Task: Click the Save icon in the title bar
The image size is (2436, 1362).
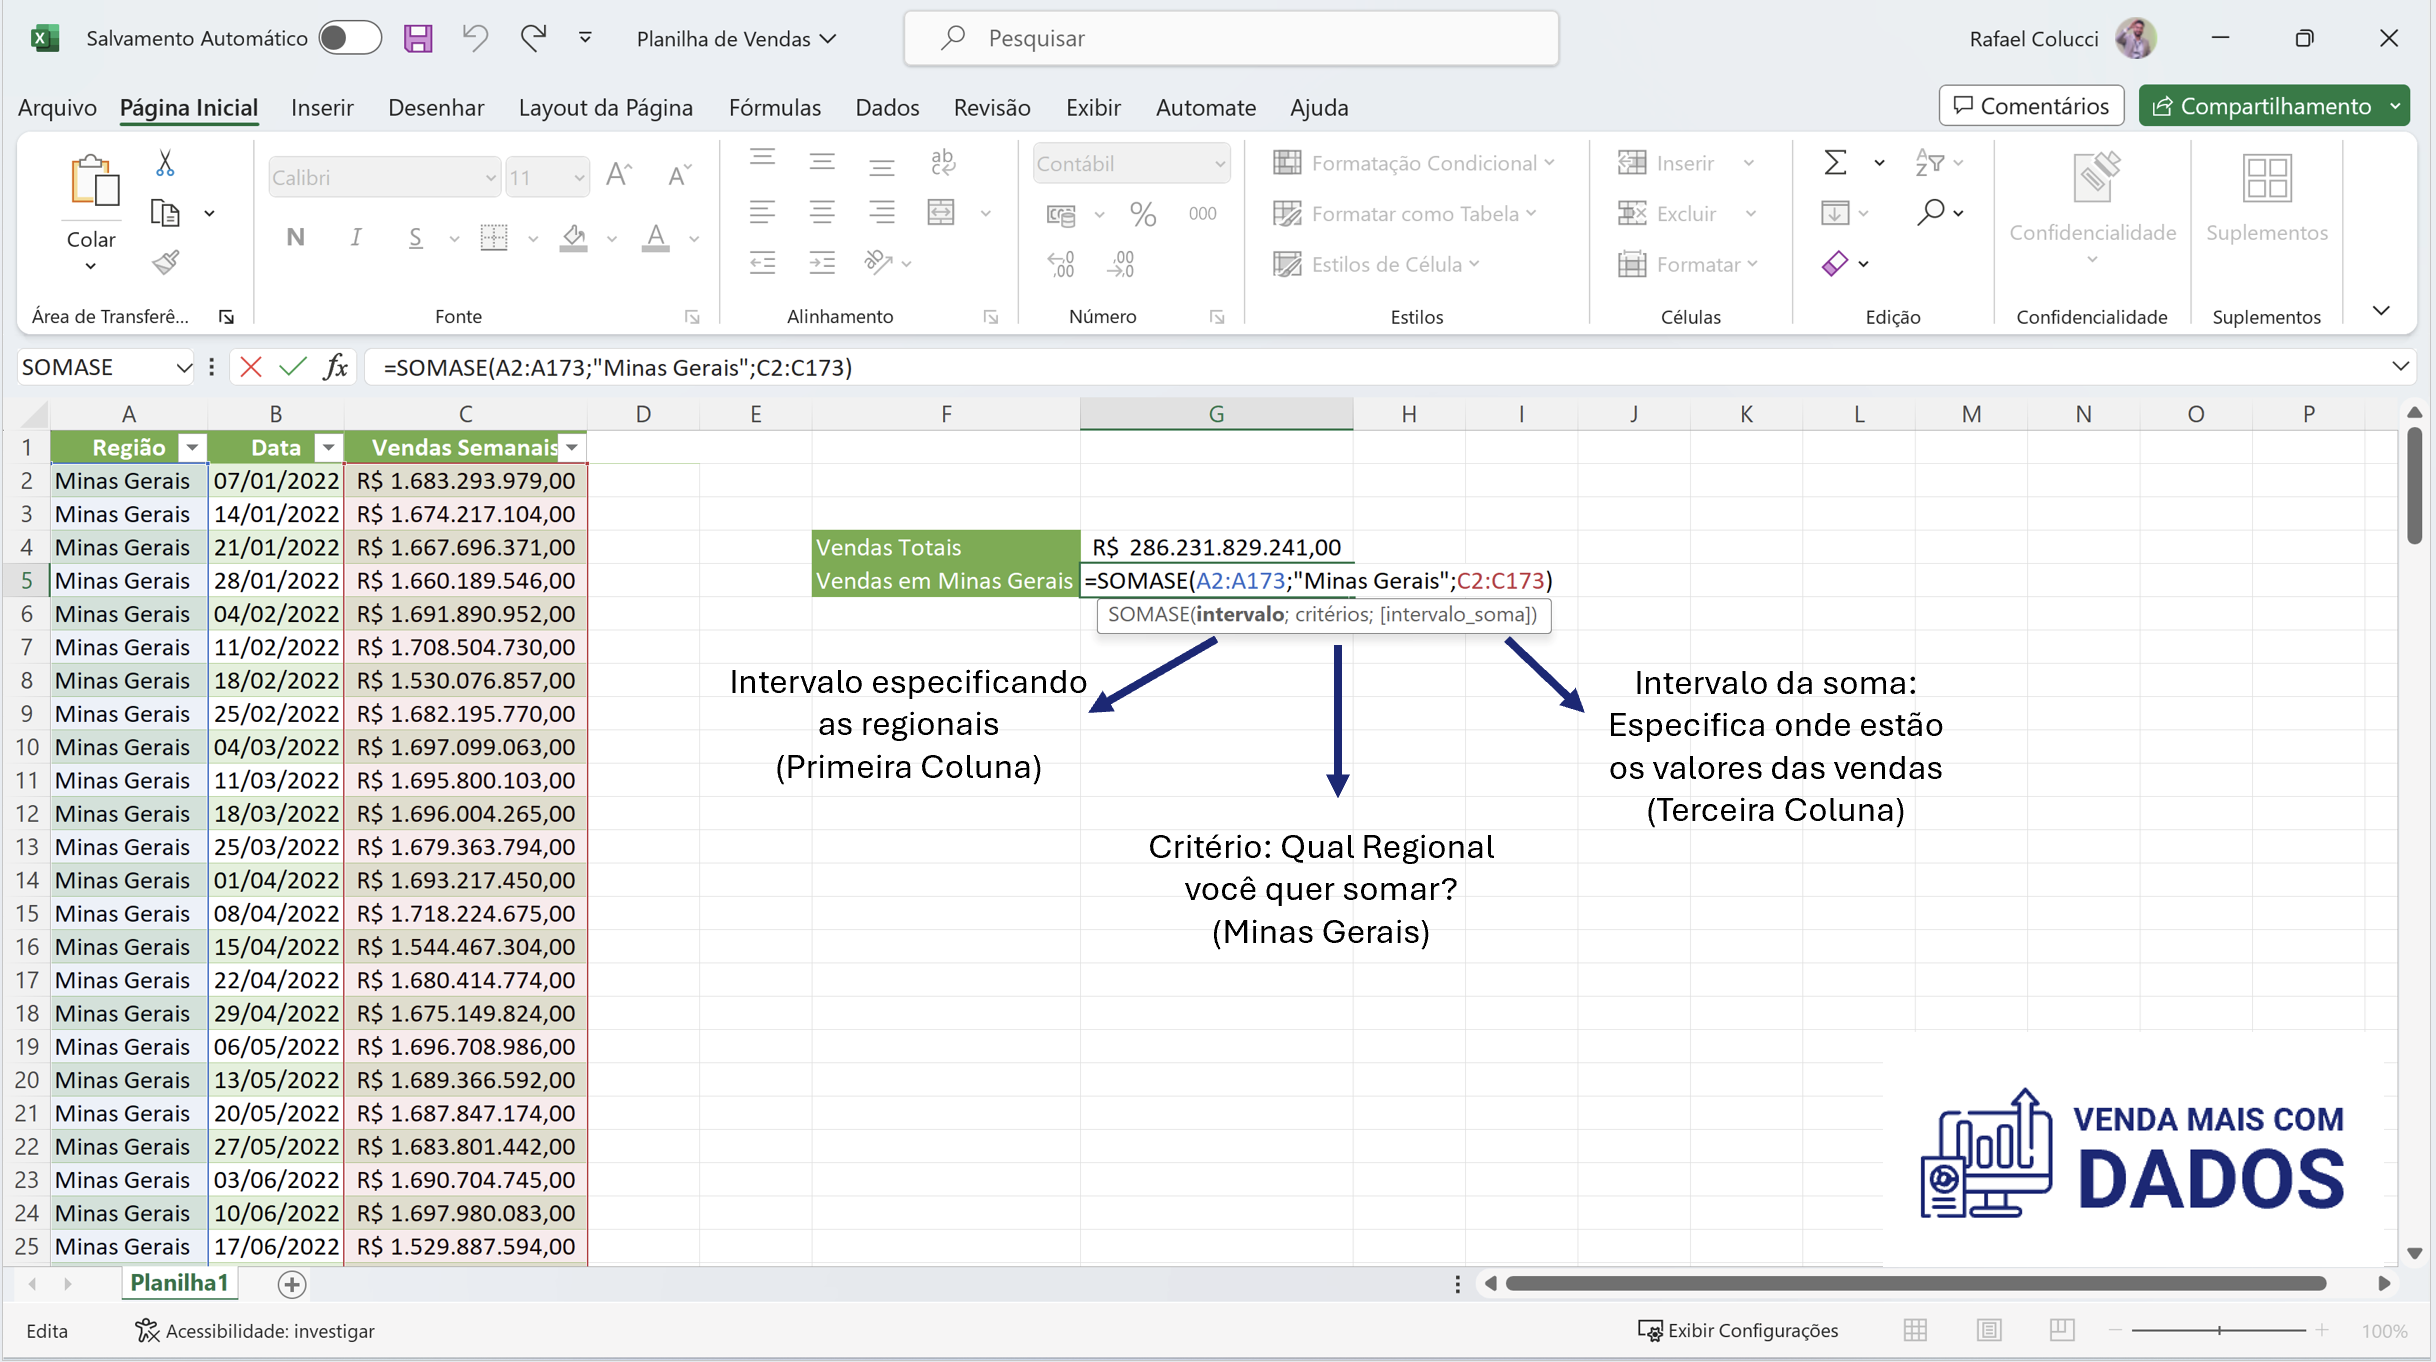Action: click(x=418, y=38)
